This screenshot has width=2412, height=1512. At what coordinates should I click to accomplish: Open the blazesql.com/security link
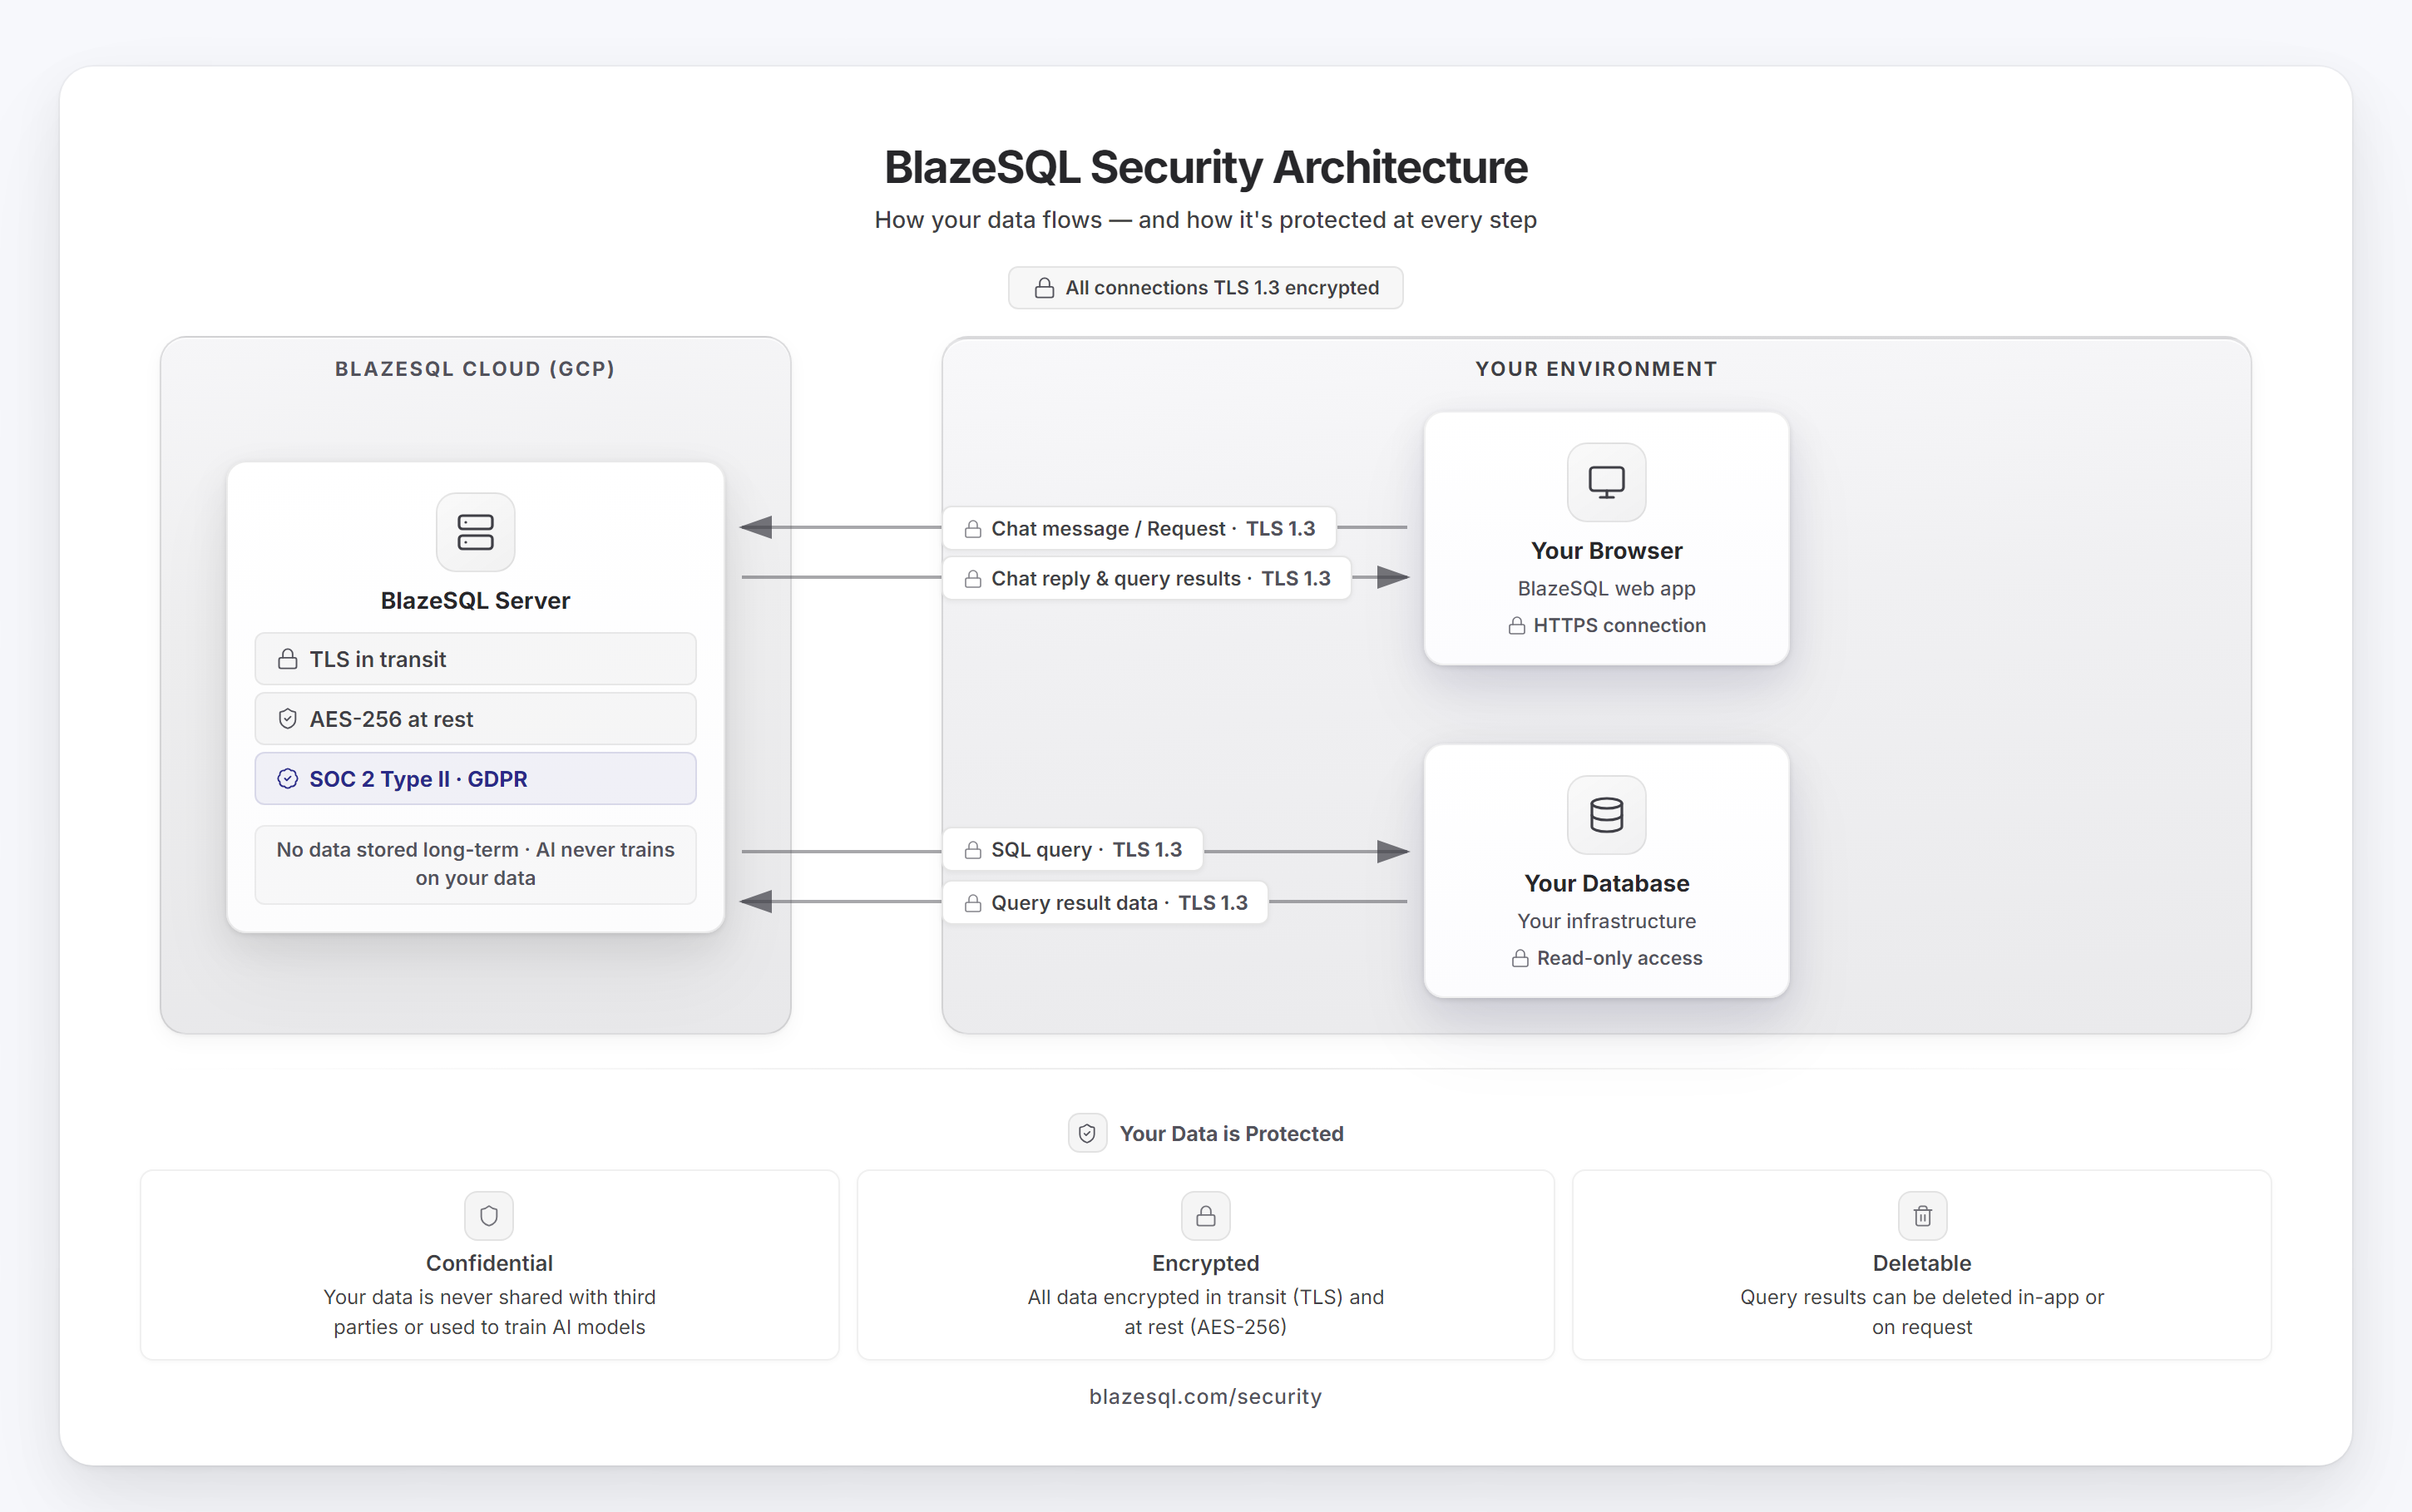pyautogui.click(x=1205, y=1396)
